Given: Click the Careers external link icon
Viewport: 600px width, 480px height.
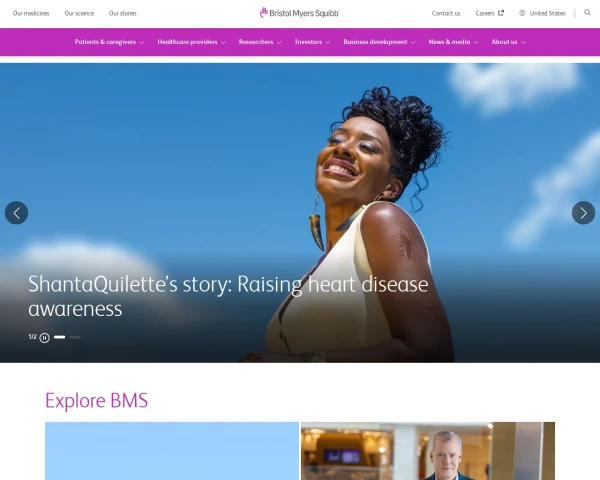Looking at the screenshot, I should coord(501,13).
